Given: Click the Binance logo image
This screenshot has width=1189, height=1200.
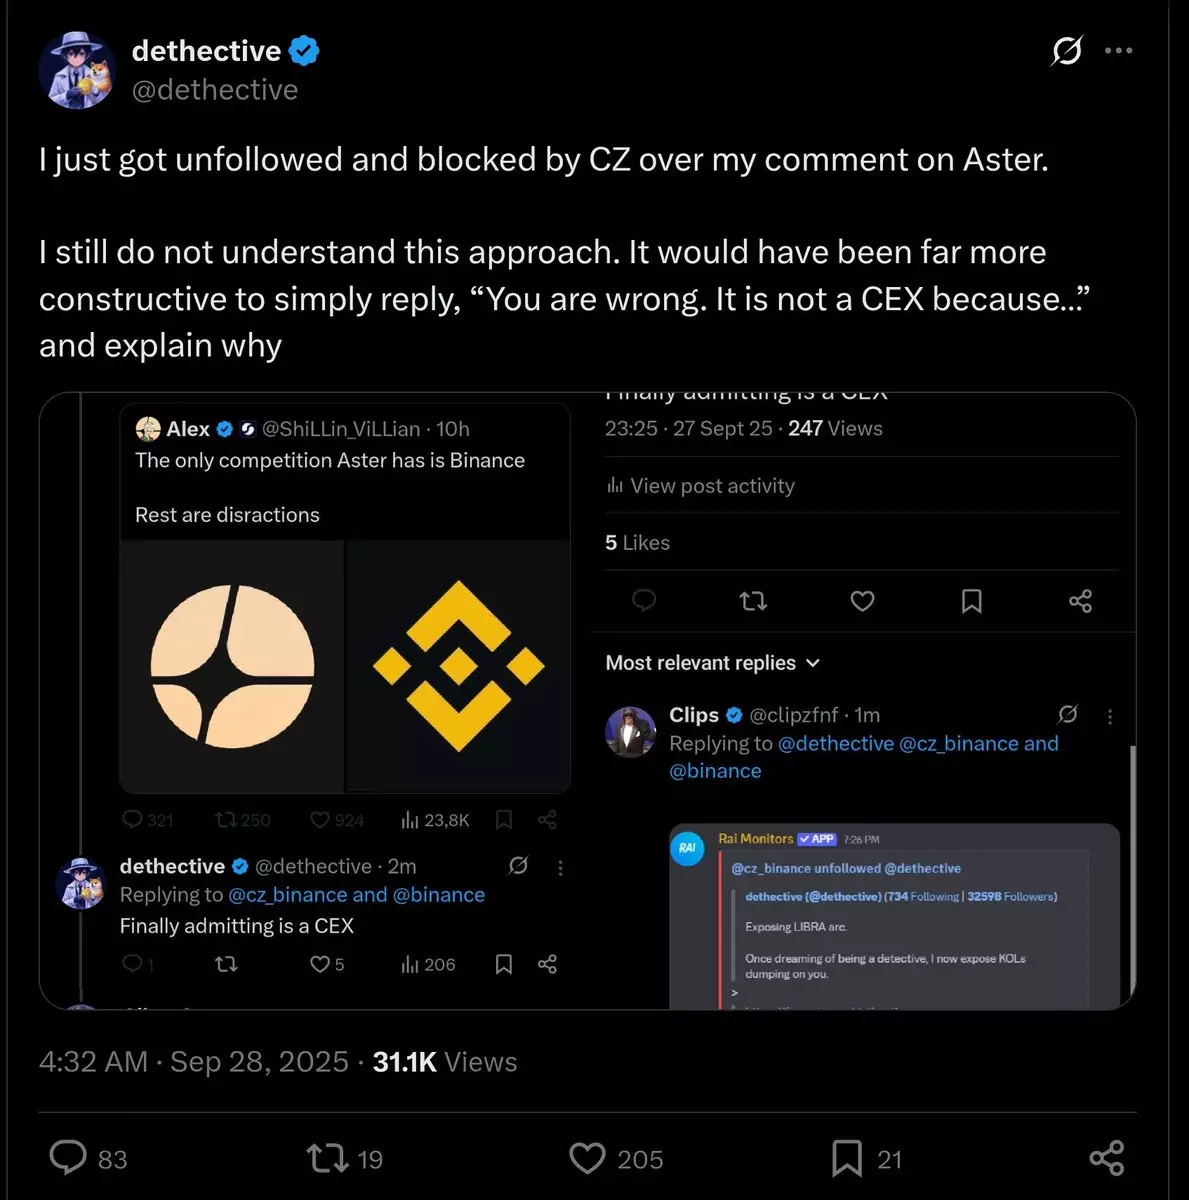Looking at the screenshot, I should [x=458, y=666].
